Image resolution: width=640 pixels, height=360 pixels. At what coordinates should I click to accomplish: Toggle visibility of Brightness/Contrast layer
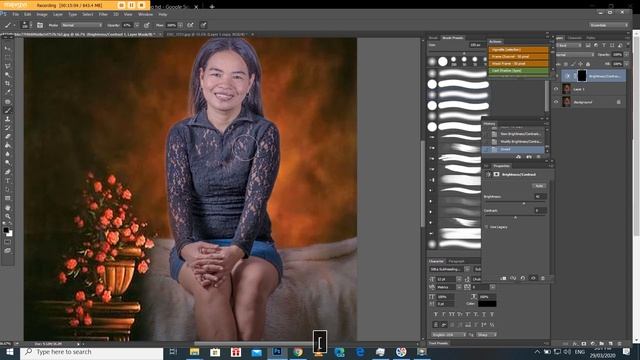pos(556,76)
